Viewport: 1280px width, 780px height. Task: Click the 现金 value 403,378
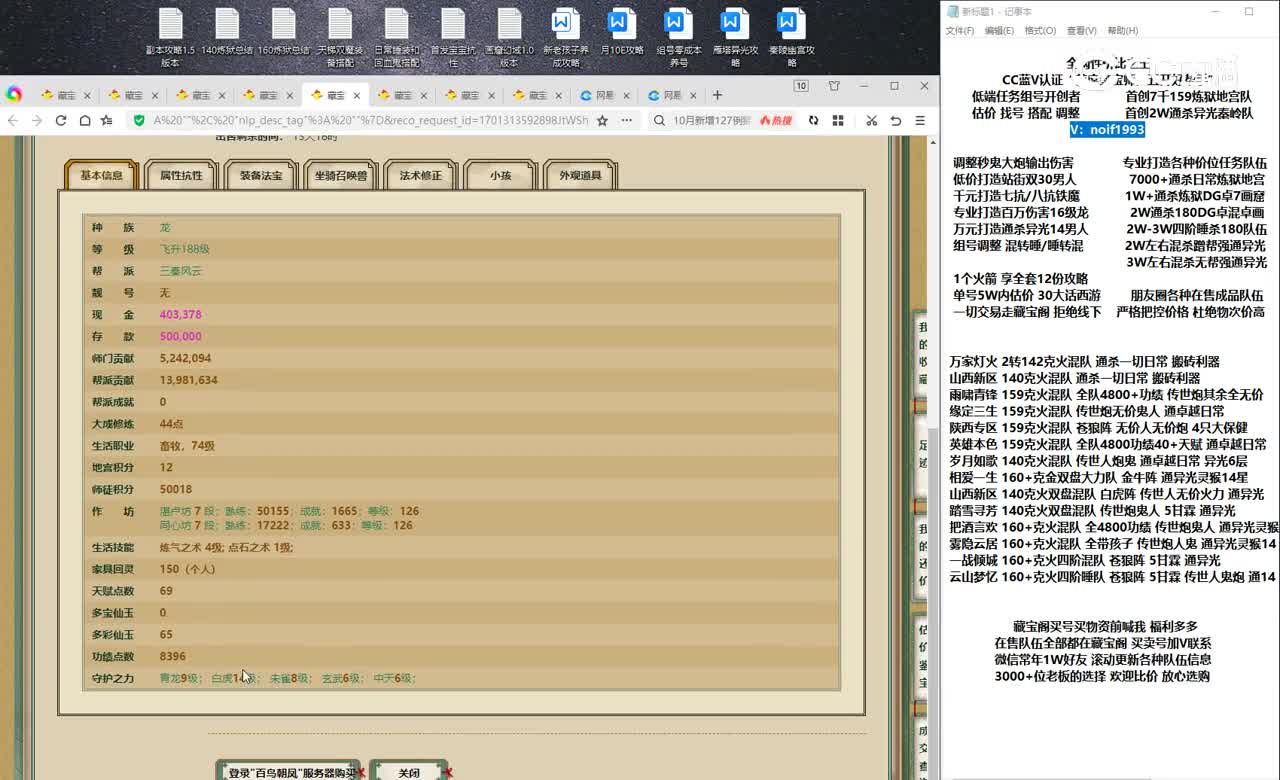[x=181, y=314]
